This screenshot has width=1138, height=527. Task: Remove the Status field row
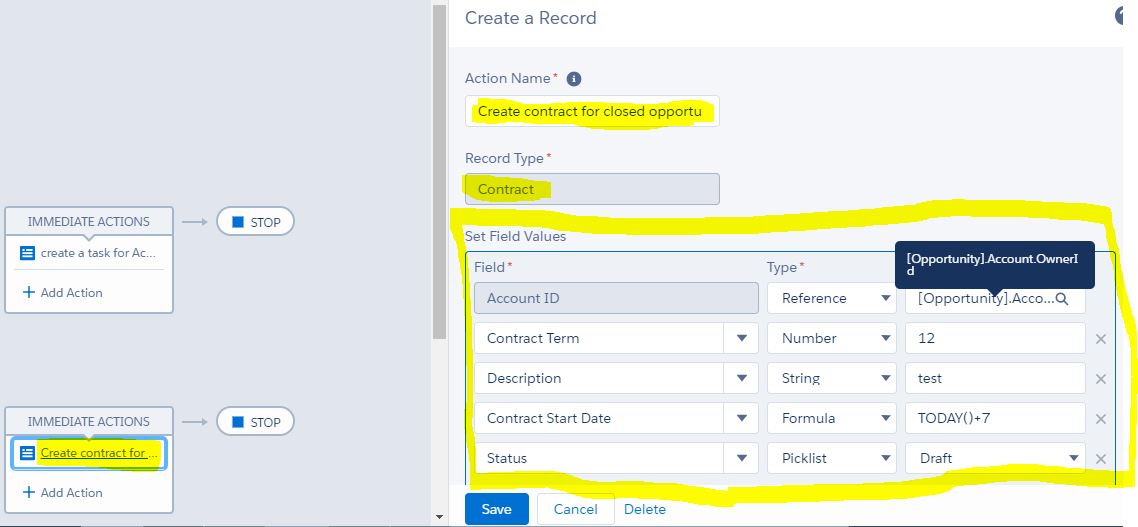1101,459
